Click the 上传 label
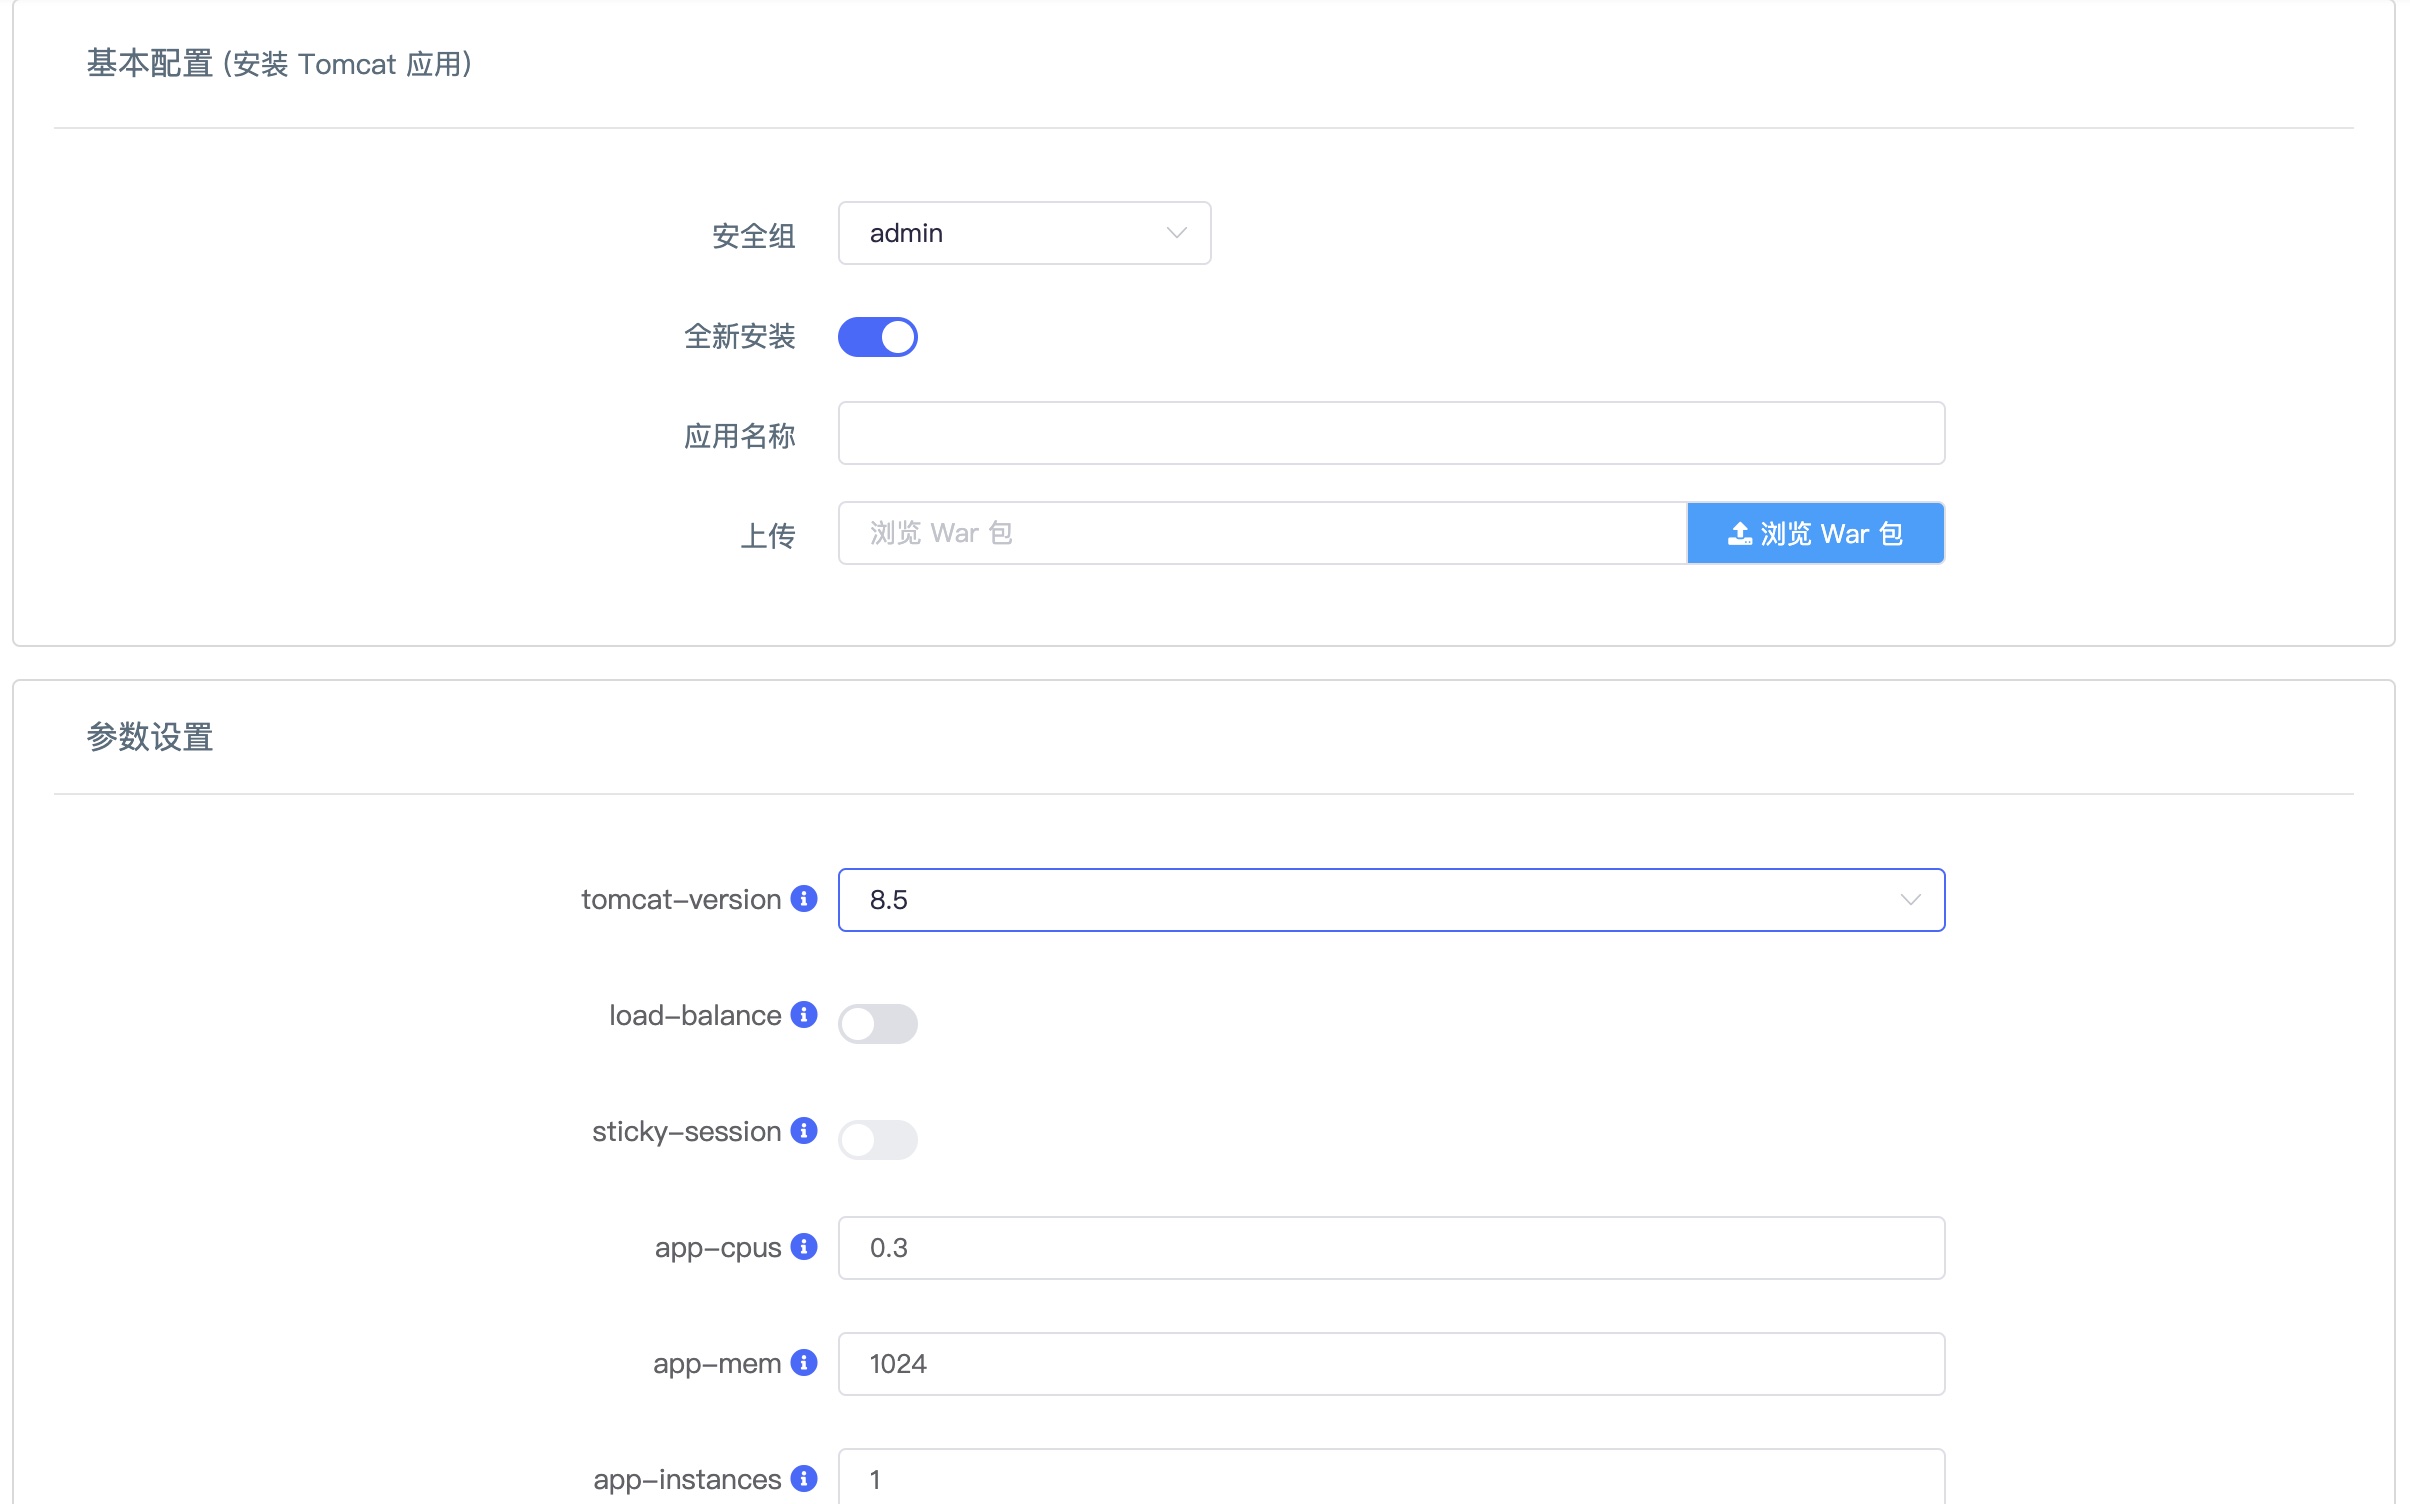Viewport: 2410px width, 1504px height. pyautogui.click(x=767, y=536)
